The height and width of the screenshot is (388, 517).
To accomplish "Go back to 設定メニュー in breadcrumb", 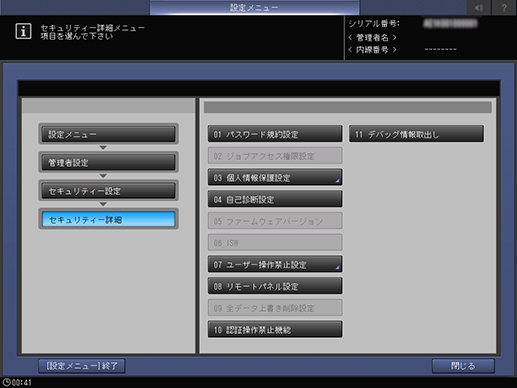I will (108, 134).
